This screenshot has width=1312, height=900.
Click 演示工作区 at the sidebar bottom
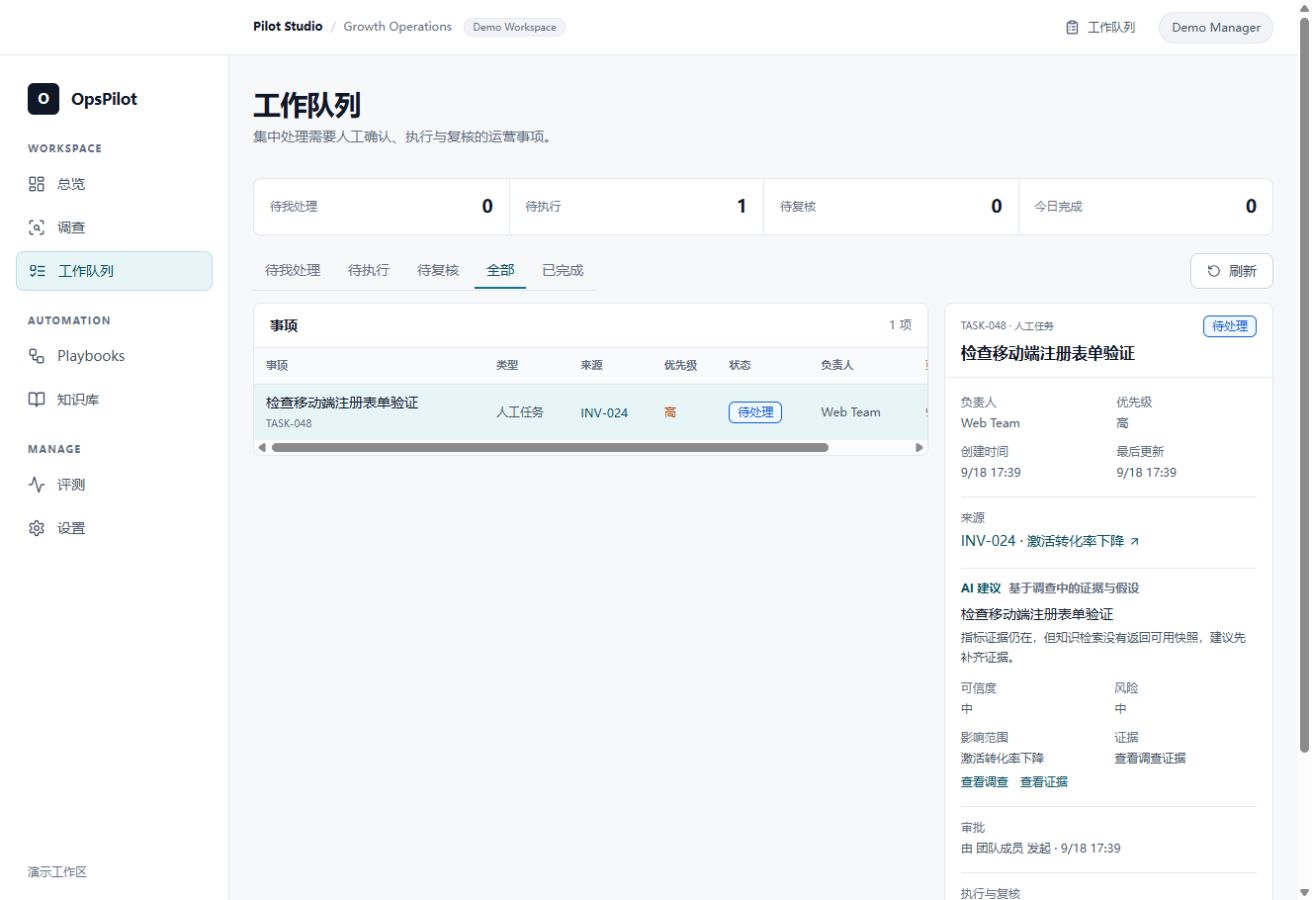pyautogui.click(x=57, y=872)
